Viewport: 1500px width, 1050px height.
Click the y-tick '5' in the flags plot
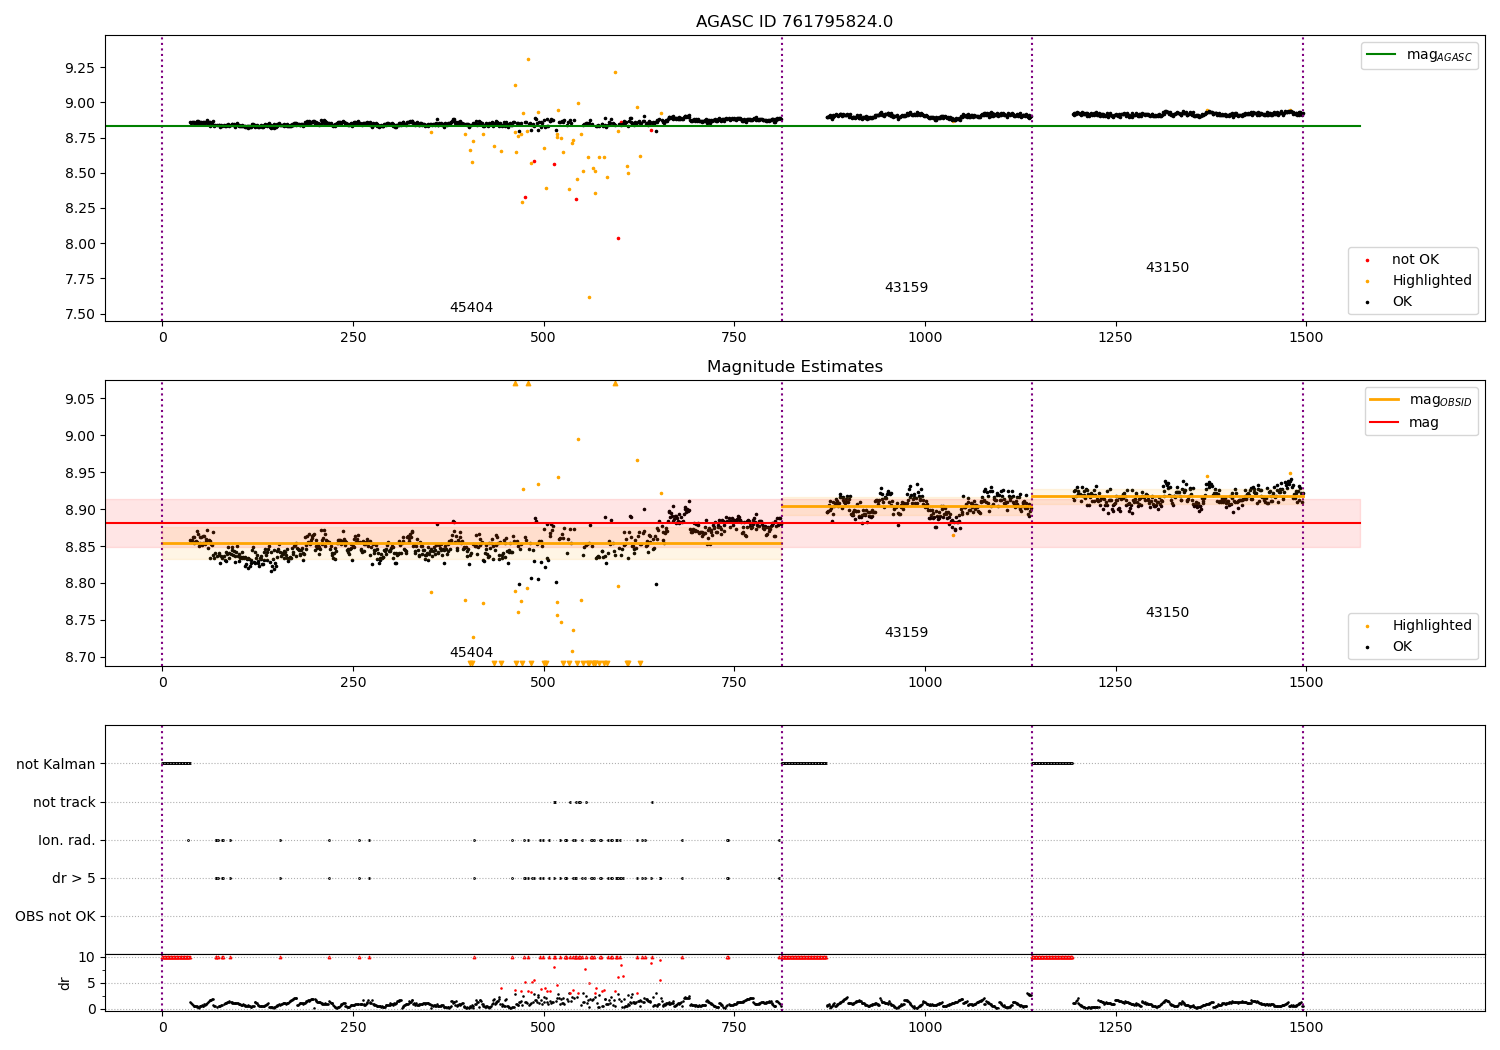[x=91, y=983]
